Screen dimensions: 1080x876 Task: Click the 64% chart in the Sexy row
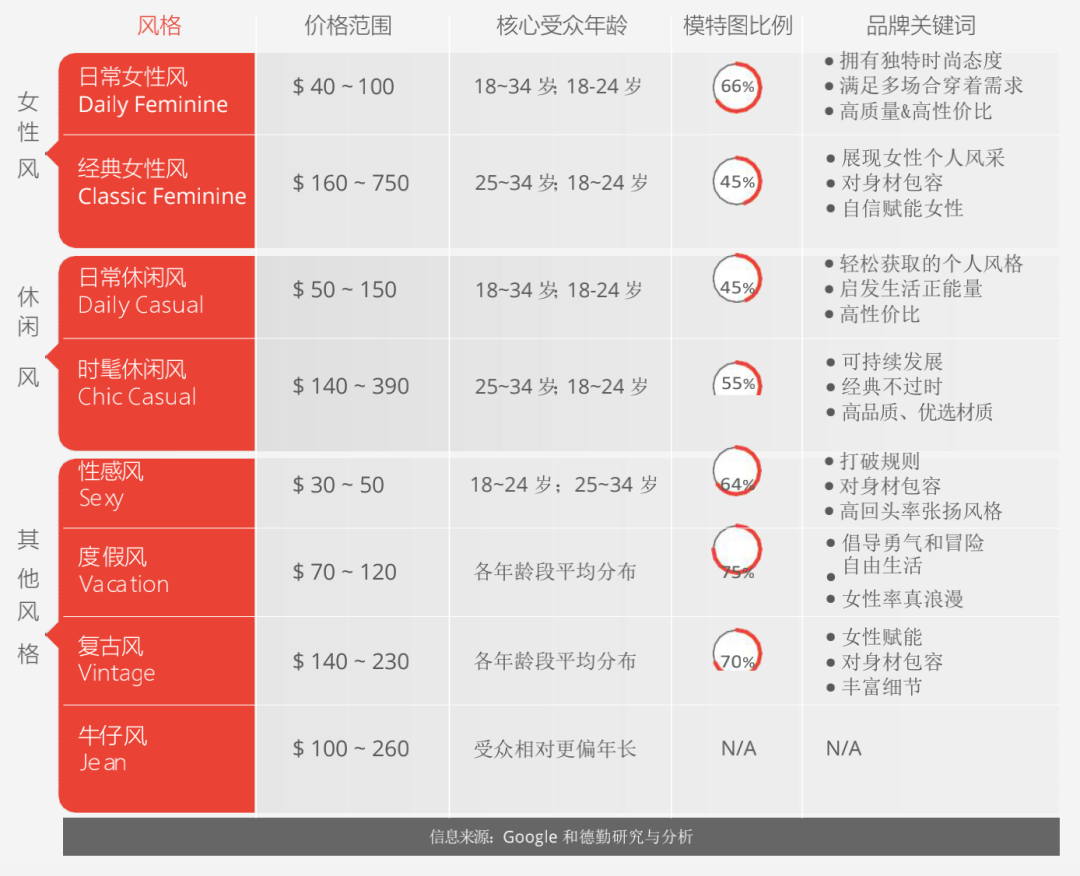click(x=736, y=471)
